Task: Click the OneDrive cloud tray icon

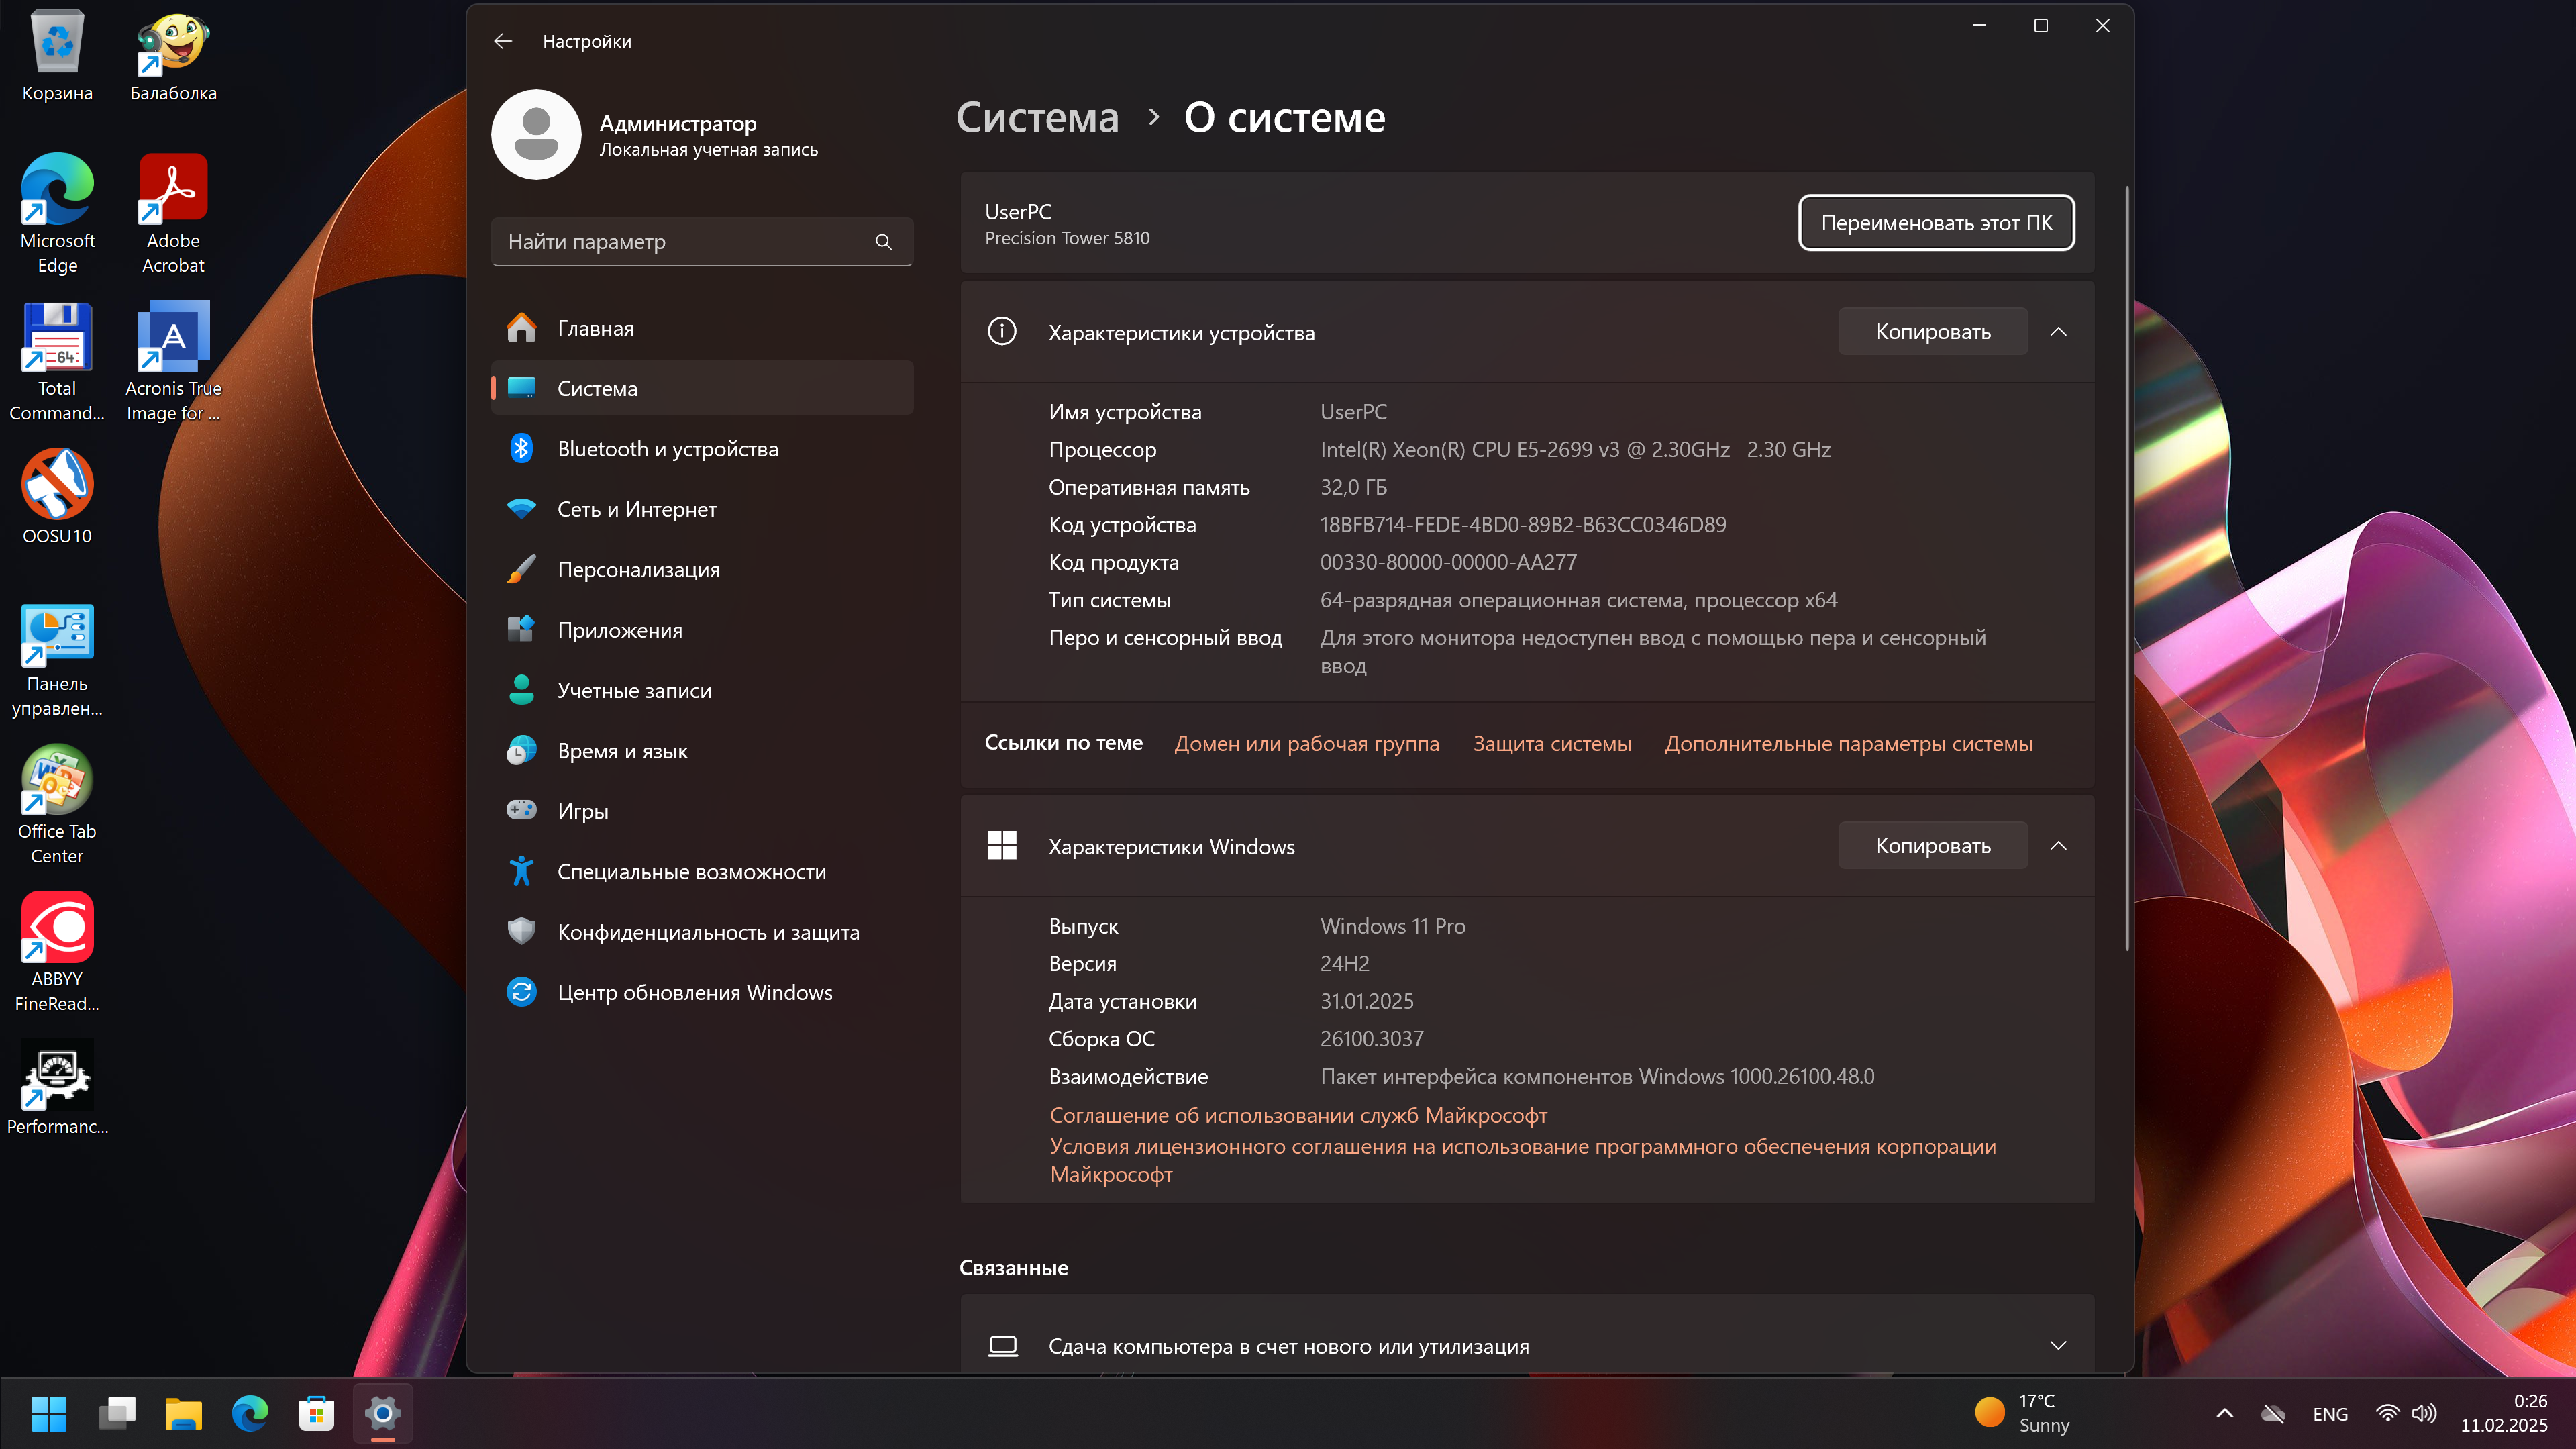Action: [x=2274, y=1413]
